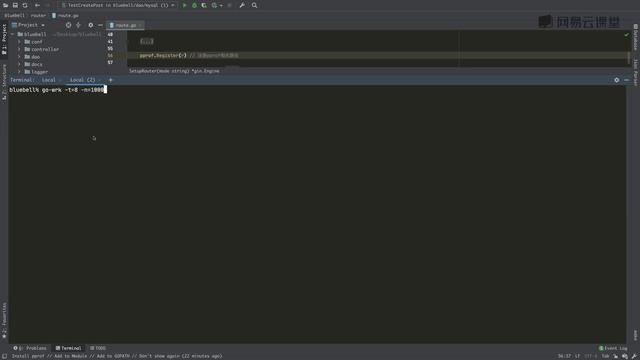Click the SetupRouter function breadcrumb
The width and height of the screenshot is (640, 360).
[174, 71]
